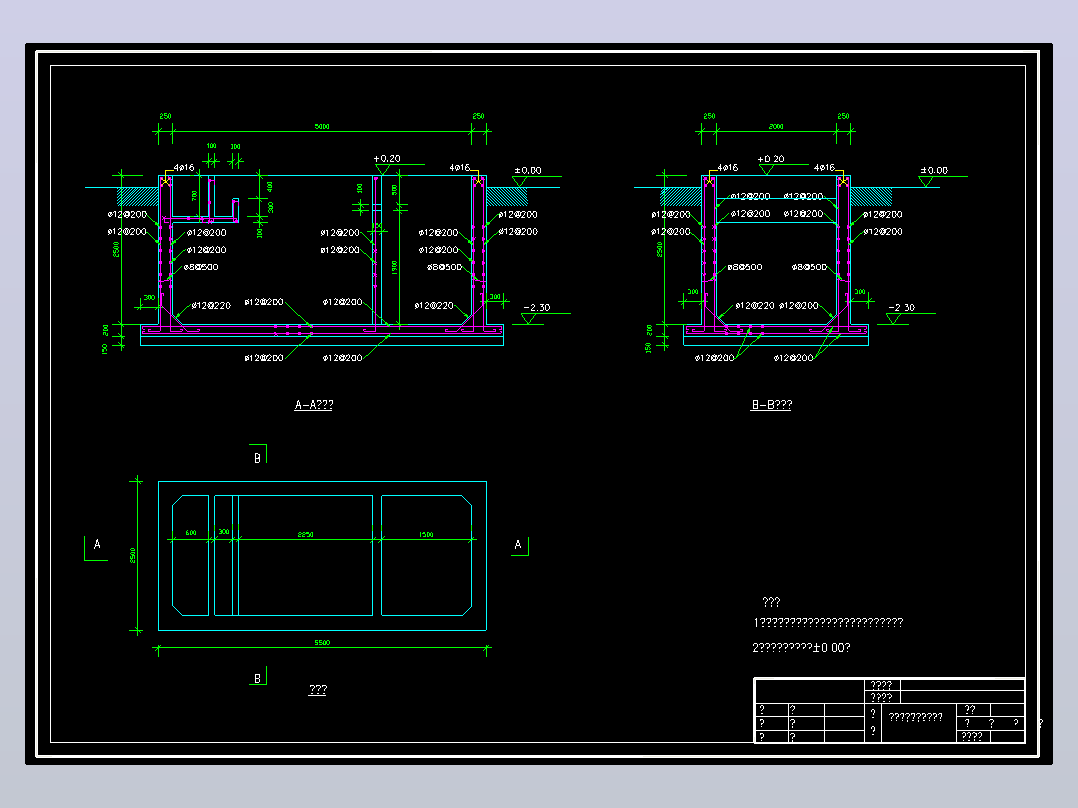Click the ±0.00 ground level label in A-A section
This screenshot has height=808, width=1078.
point(528,171)
